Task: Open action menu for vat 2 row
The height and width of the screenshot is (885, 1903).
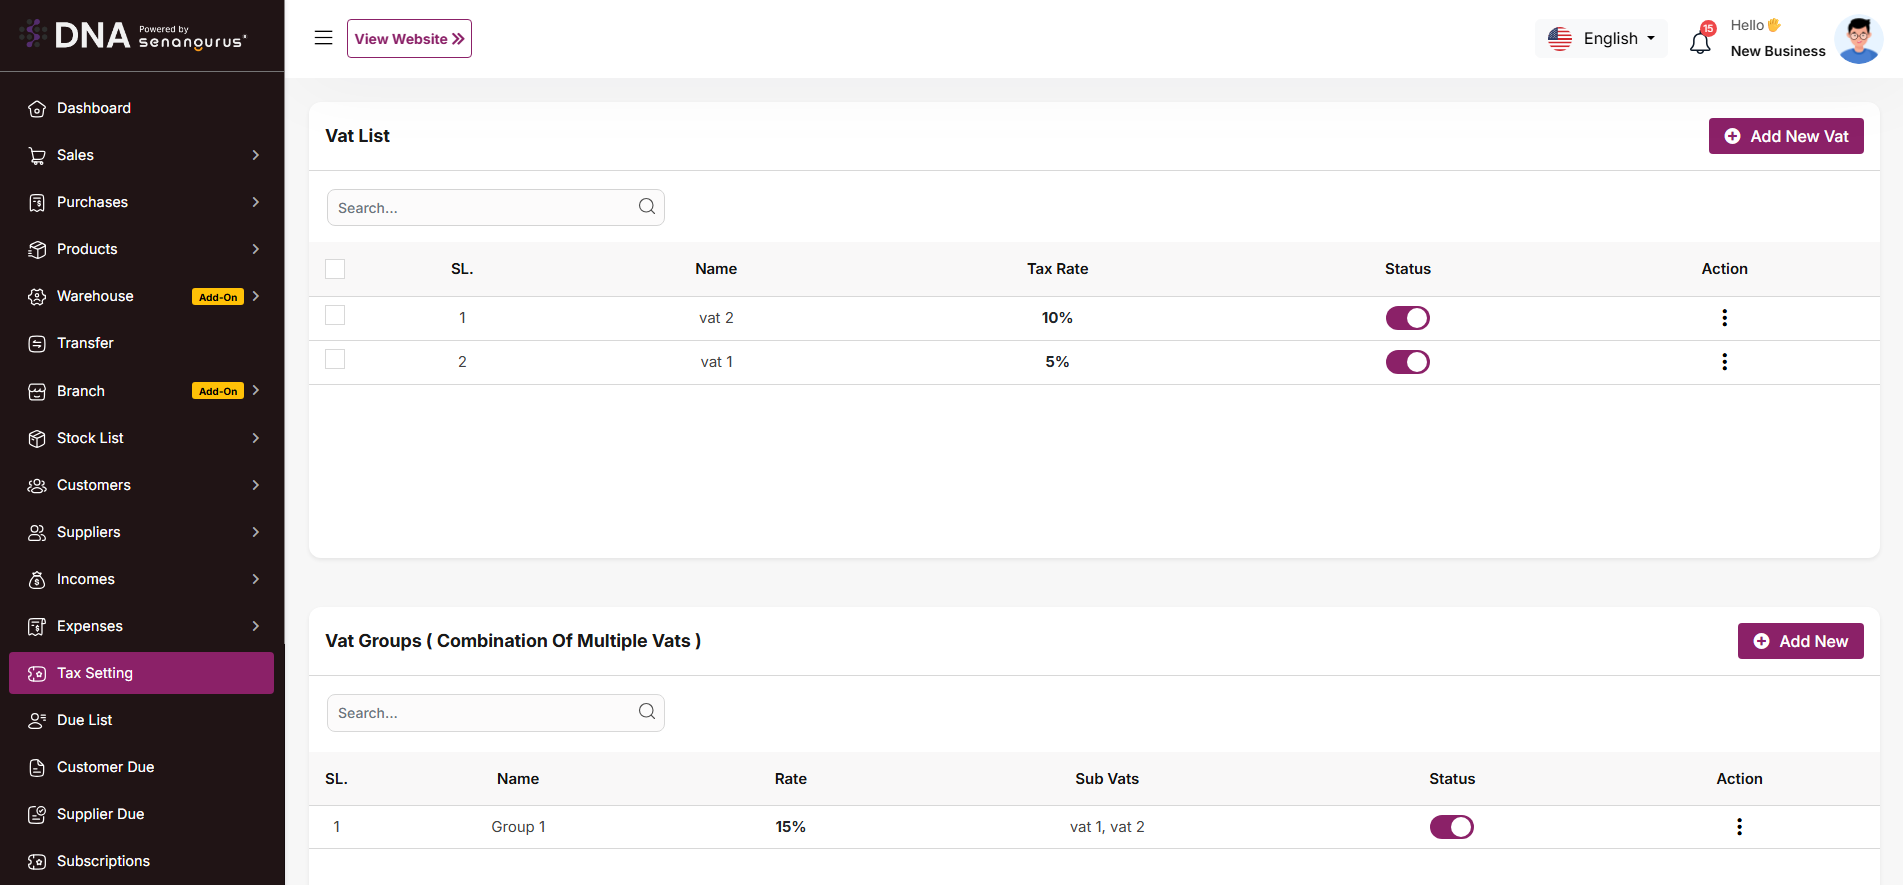Action: pos(1724,318)
